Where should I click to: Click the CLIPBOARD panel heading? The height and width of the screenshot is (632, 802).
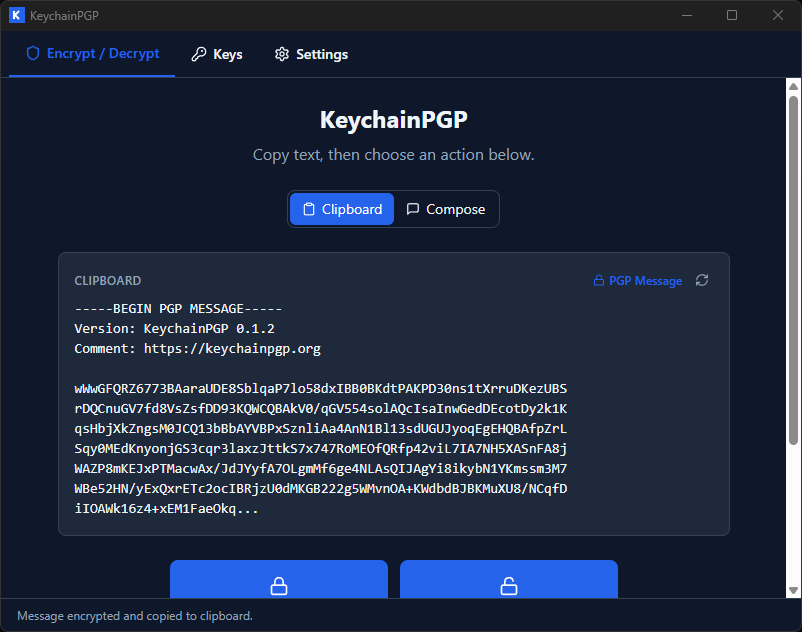point(106,281)
